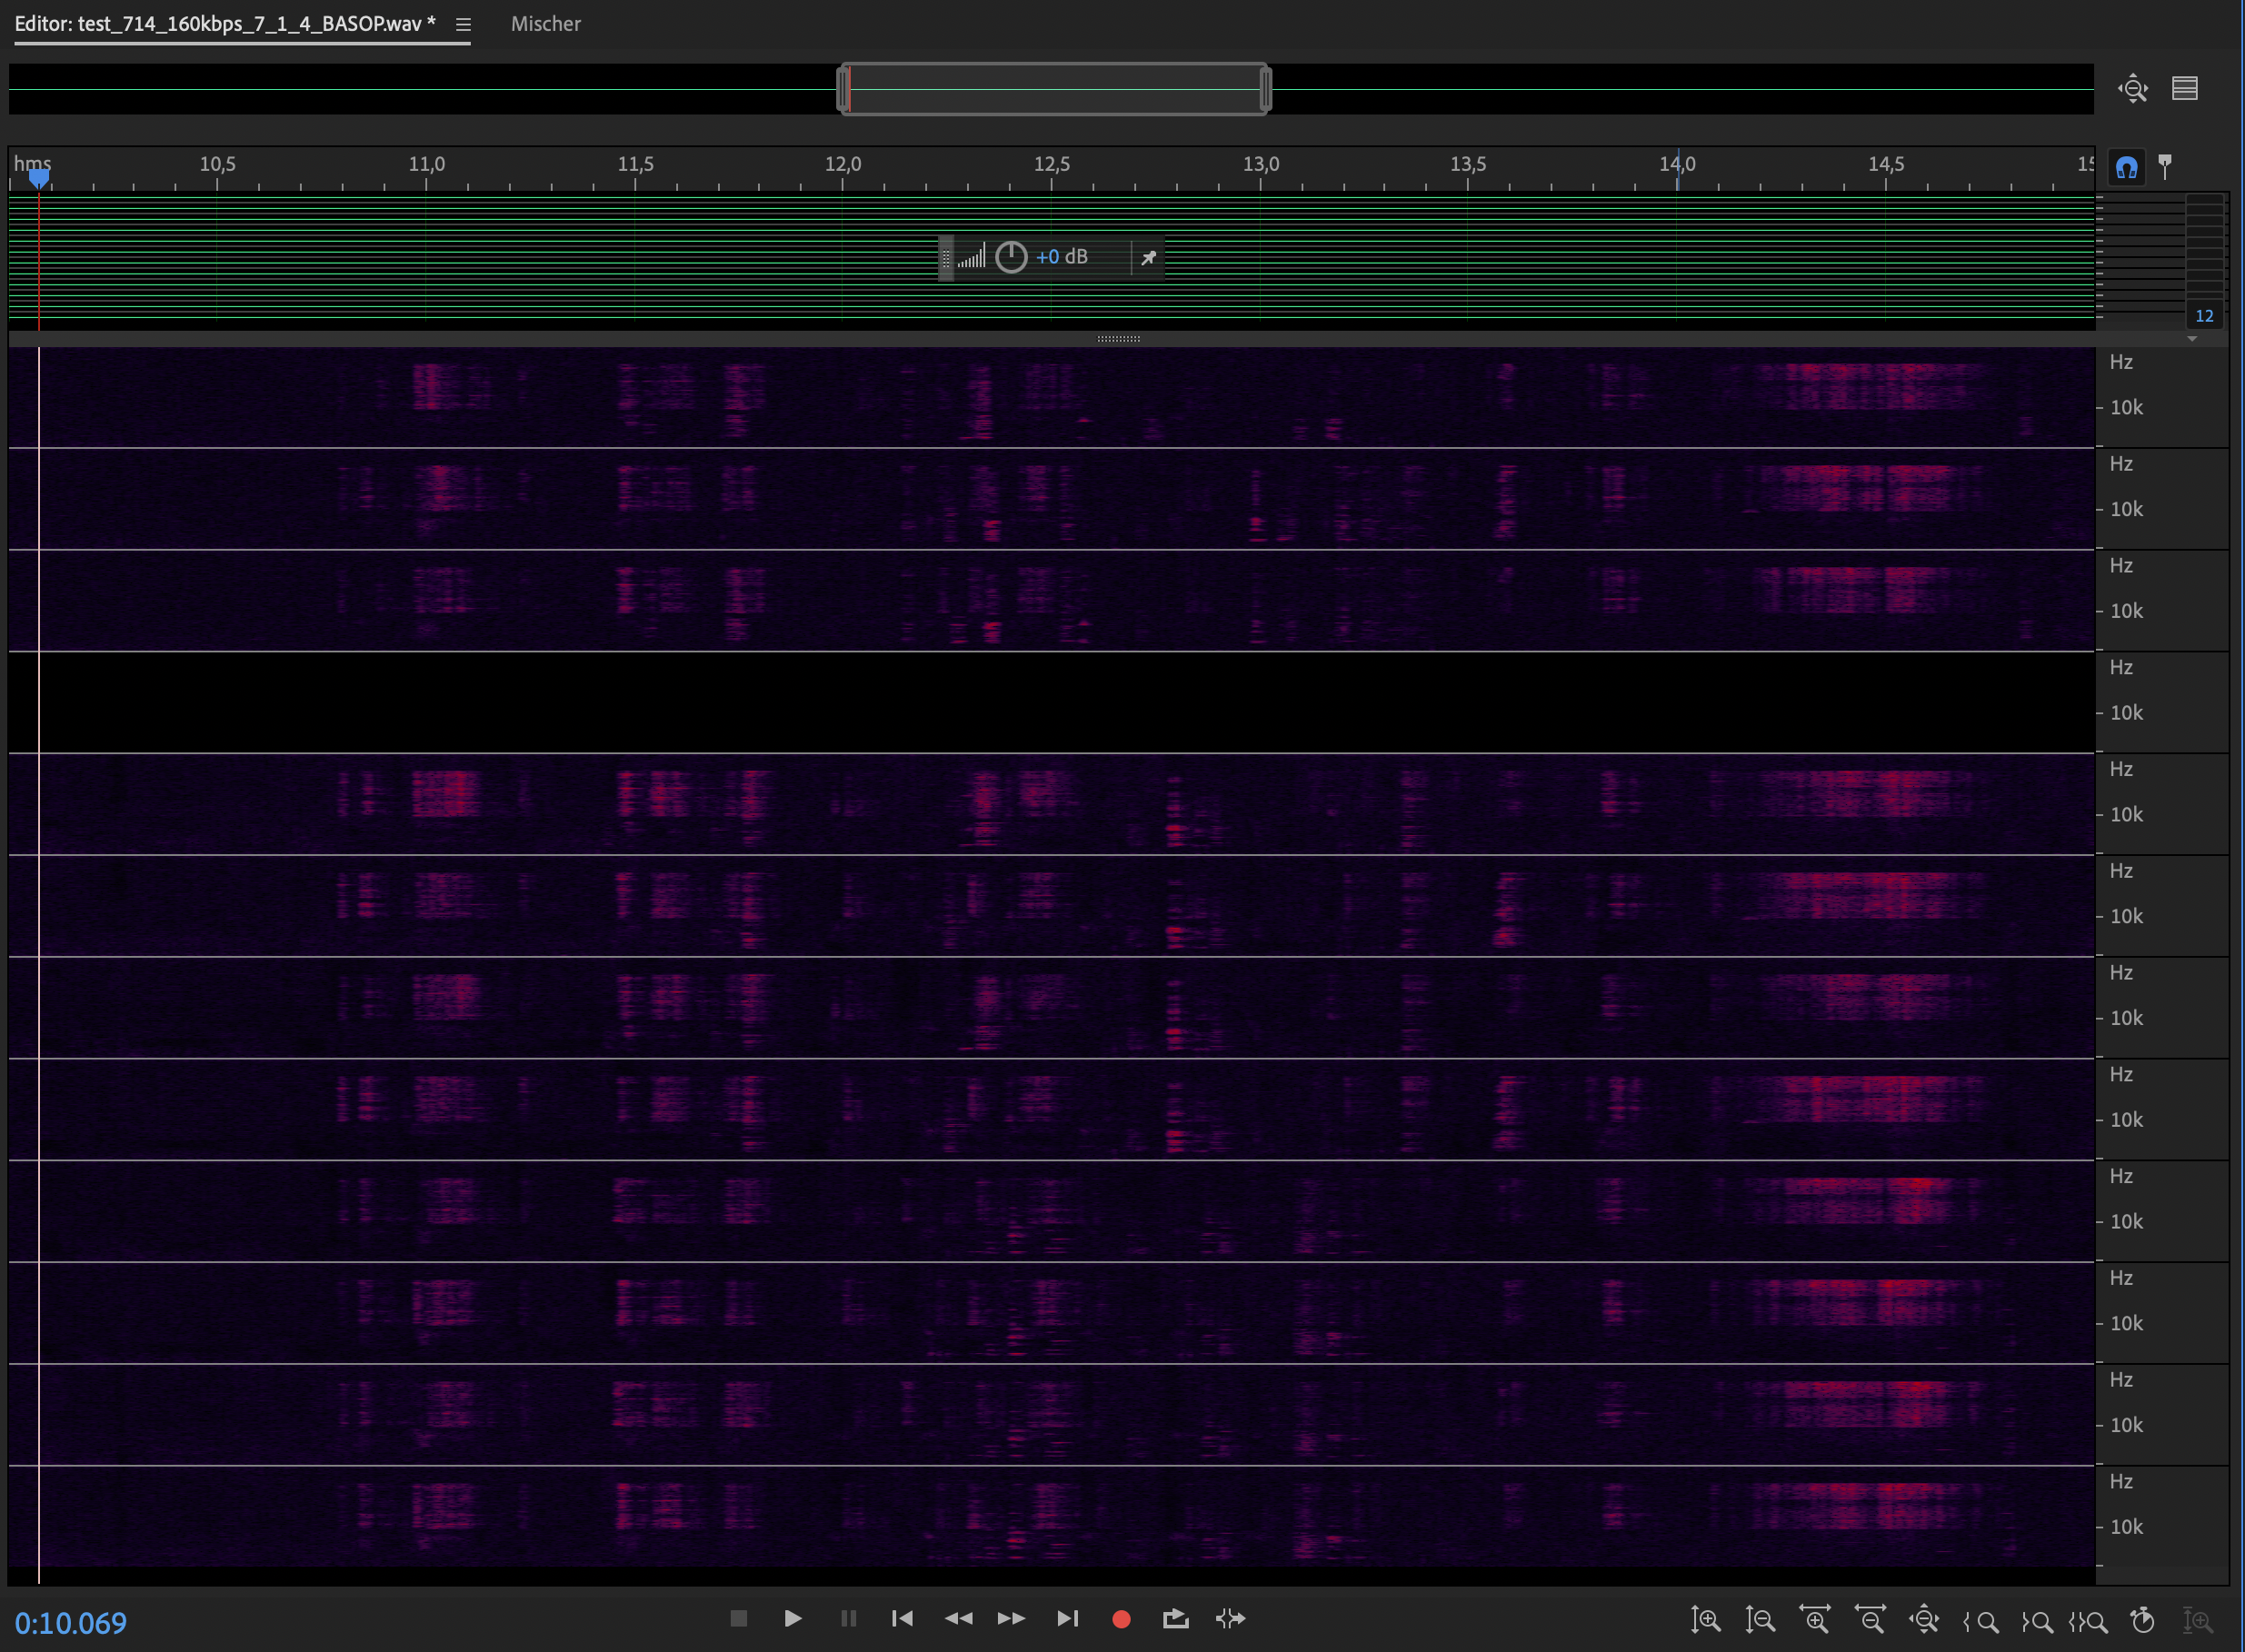
Task: Zoom to selection in-point icon
Action: pos(1980,1620)
